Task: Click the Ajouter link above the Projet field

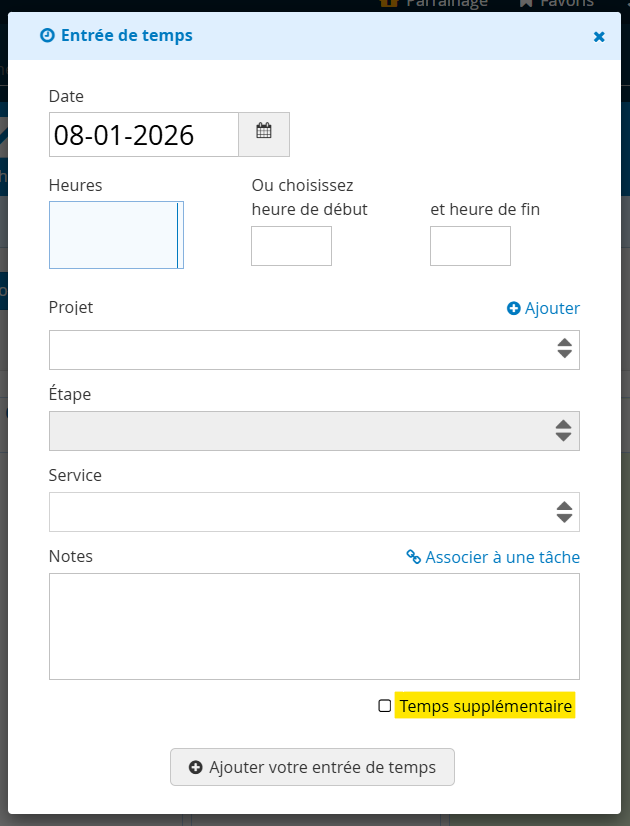Action: [x=550, y=308]
